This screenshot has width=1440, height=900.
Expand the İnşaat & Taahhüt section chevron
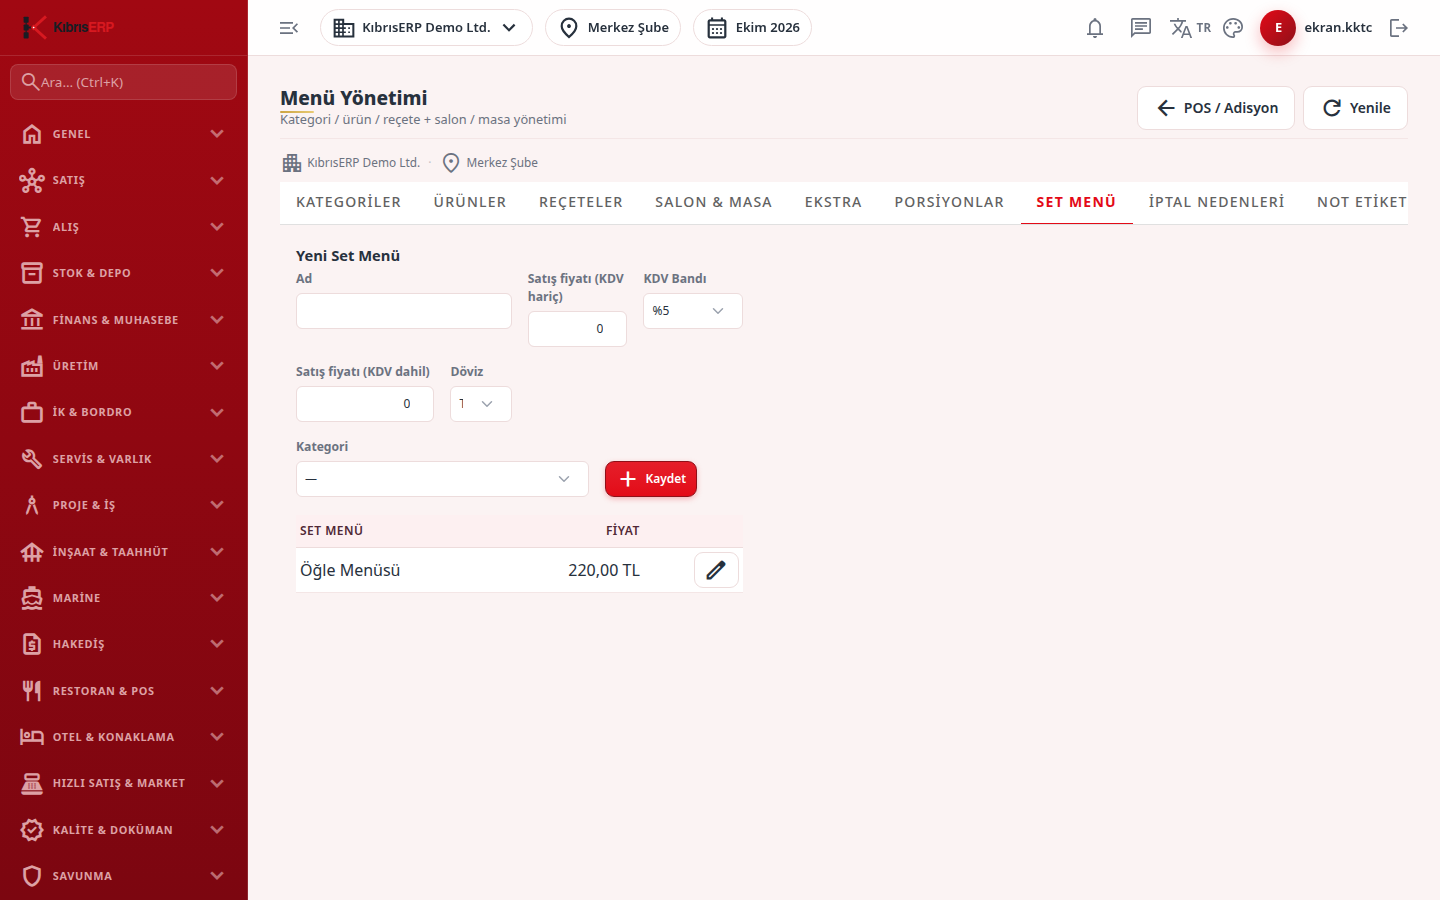tap(217, 552)
